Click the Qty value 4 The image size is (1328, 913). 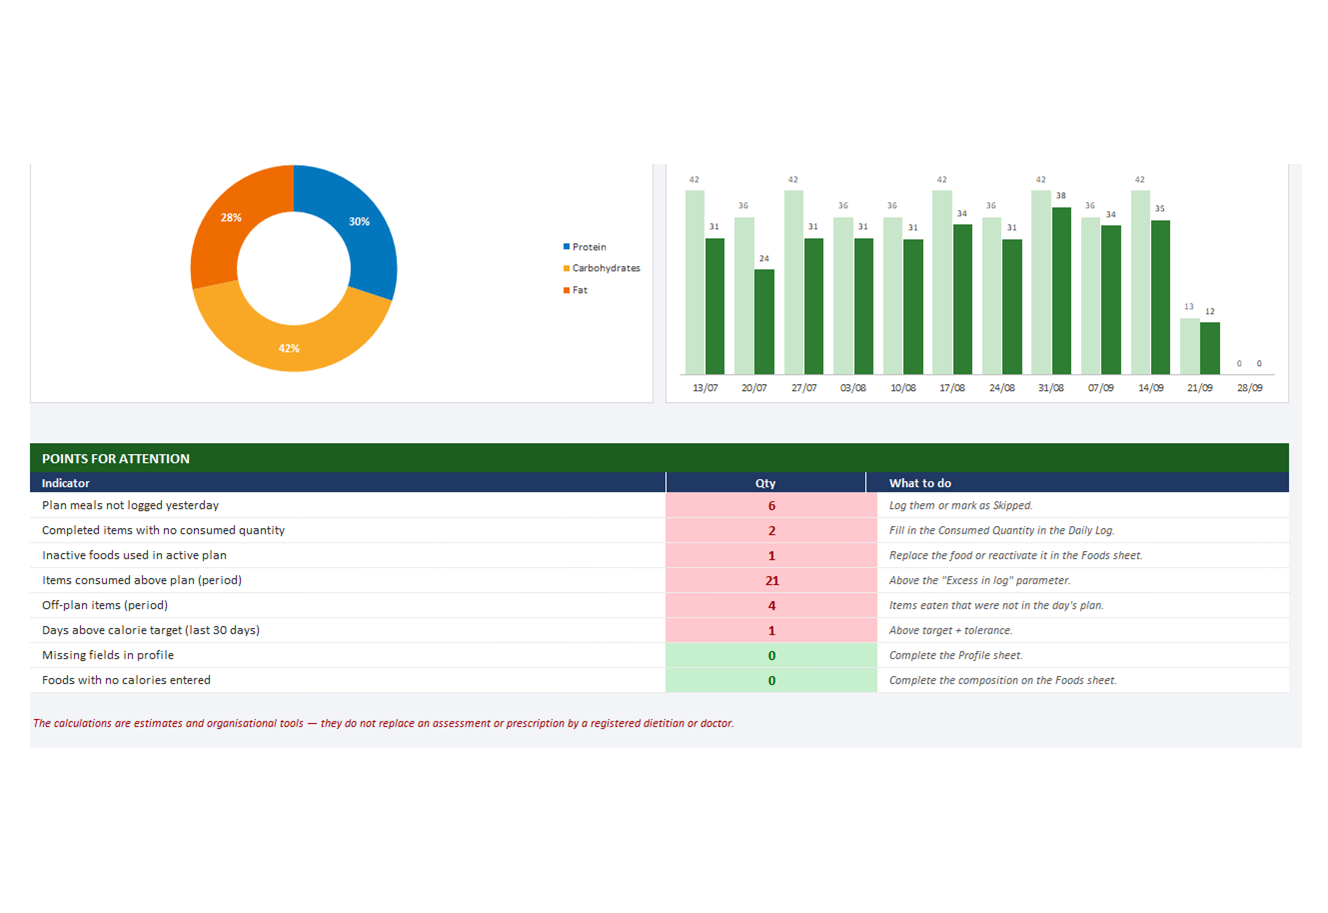click(771, 606)
